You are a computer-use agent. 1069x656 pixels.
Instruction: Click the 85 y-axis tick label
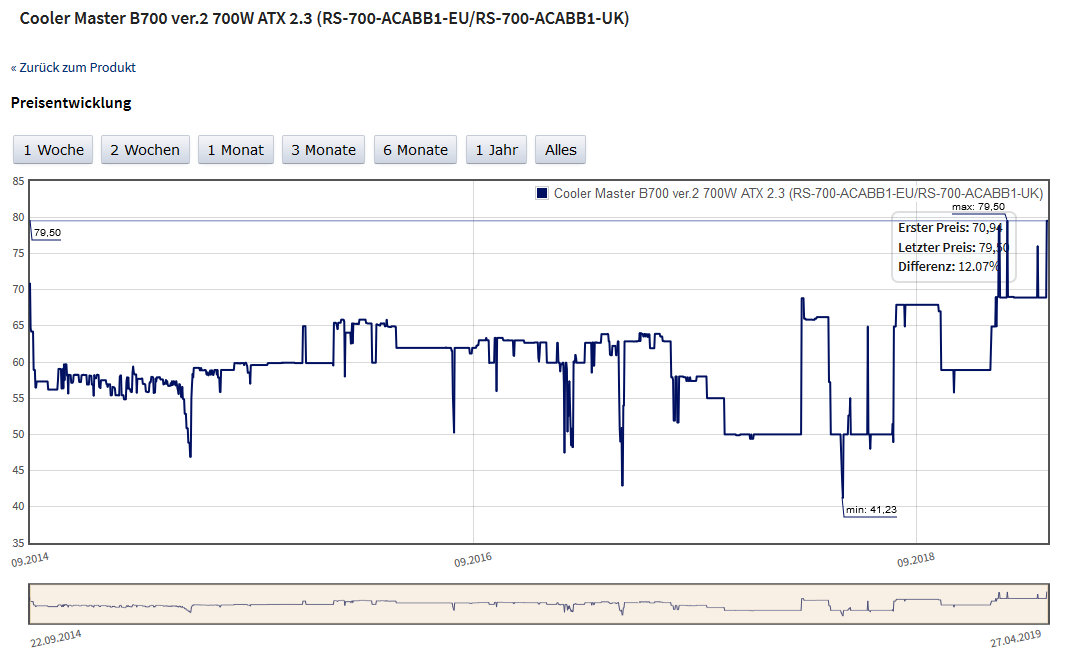[x=18, y=181]
